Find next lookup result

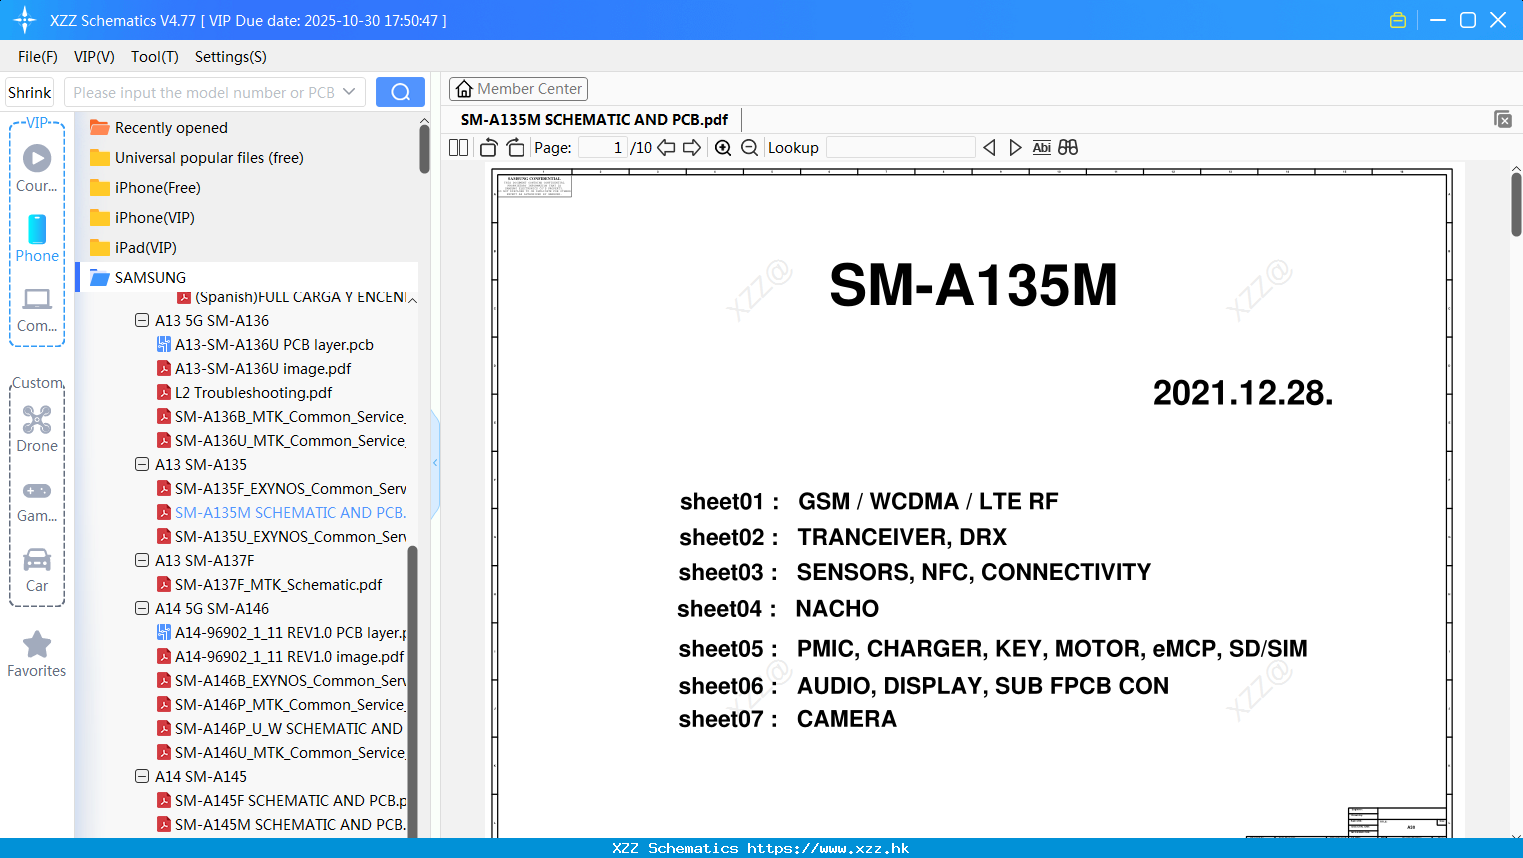click(x=1015, y=148)
